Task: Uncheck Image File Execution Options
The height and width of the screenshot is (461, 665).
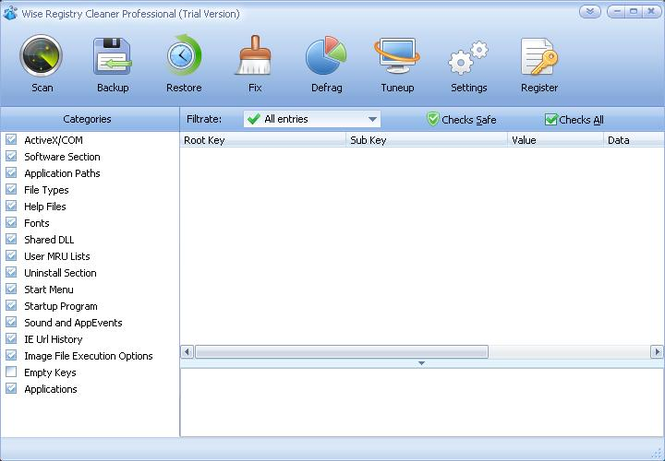Action: (x=11, y=355)
